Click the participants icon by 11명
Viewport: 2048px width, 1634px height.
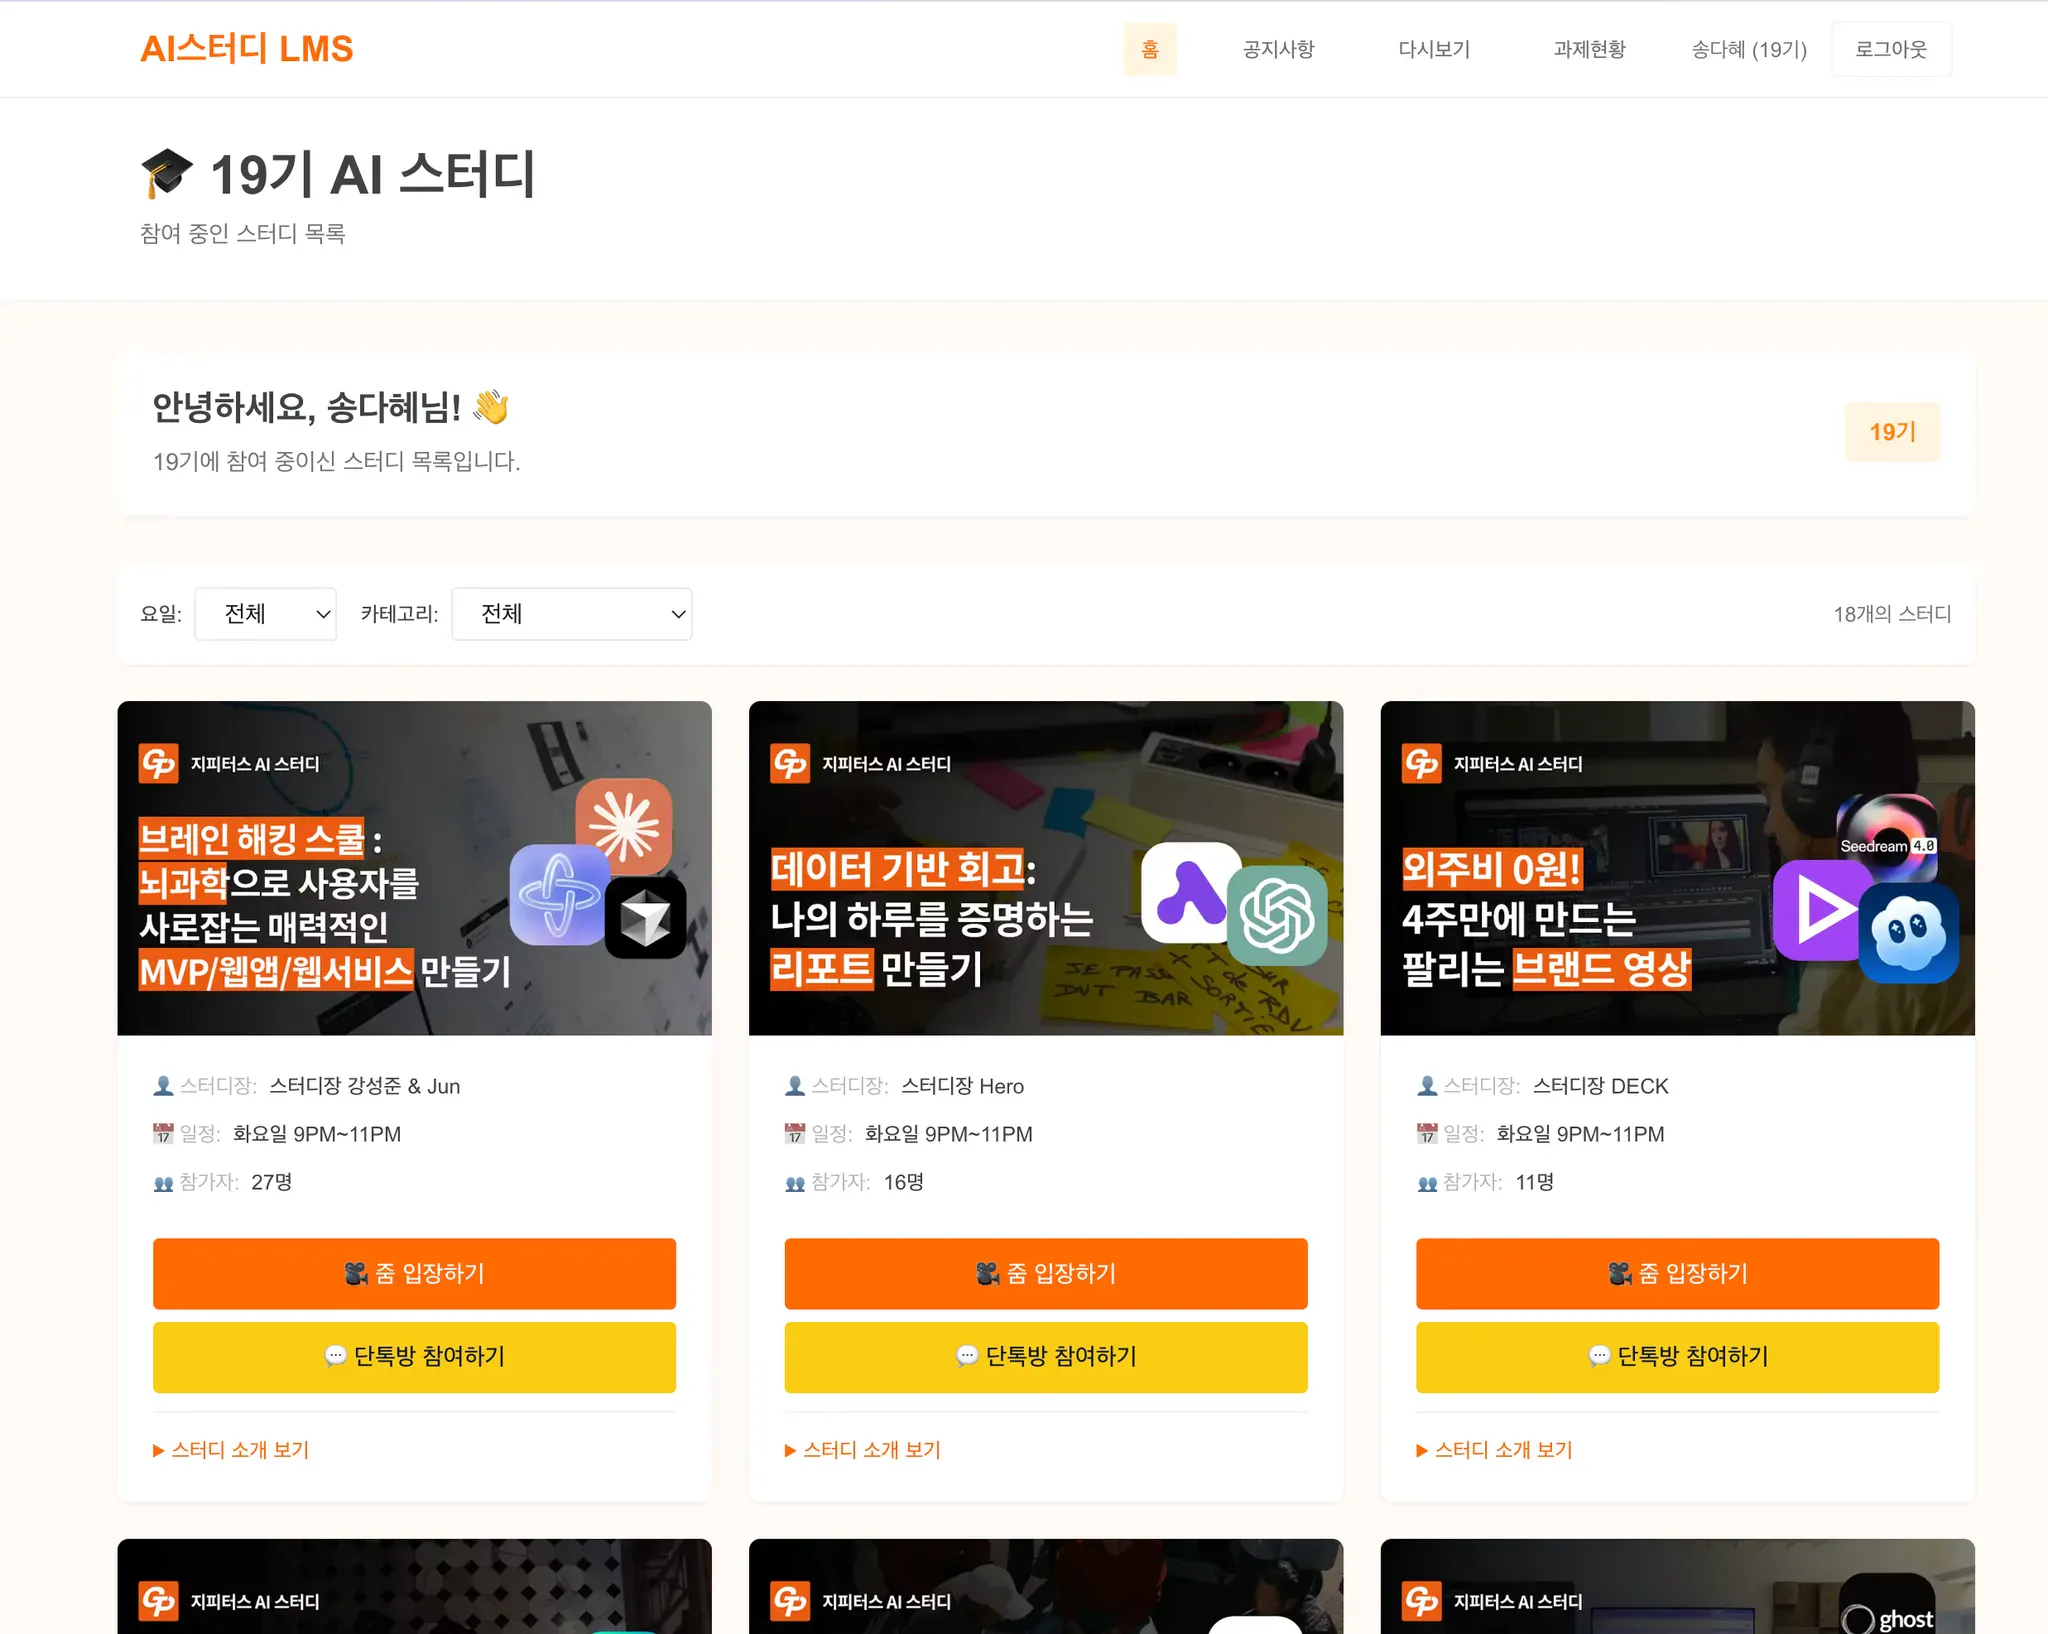[1427, 1183]
